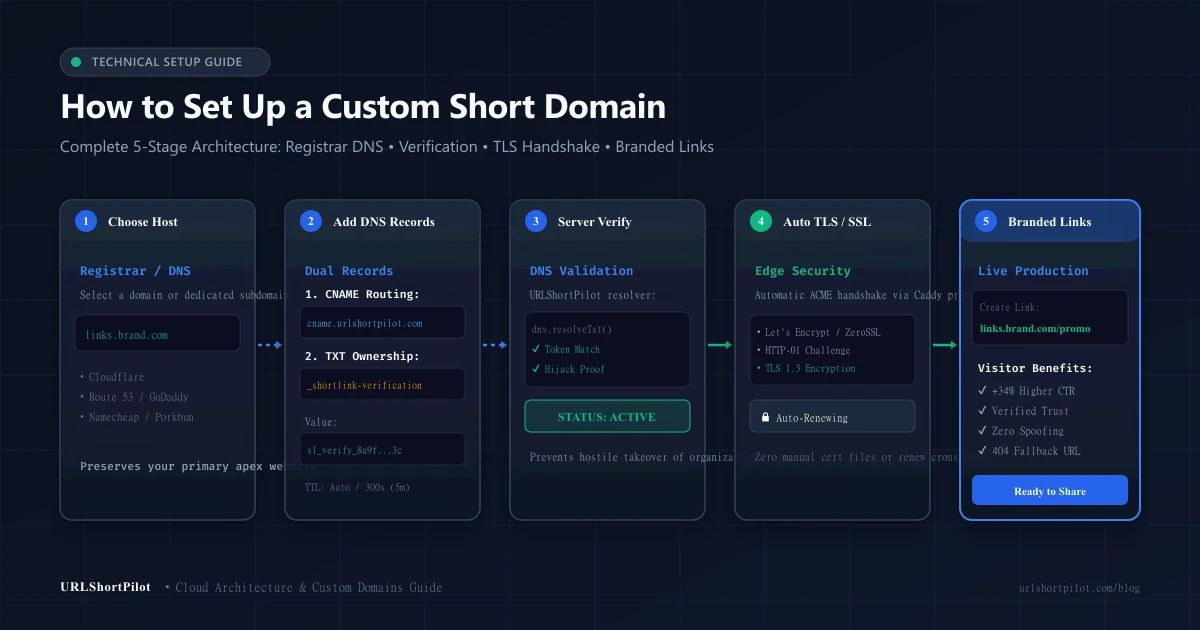
Task: Click the Namecheap / Porkbun list item
Action: coord(137,417)
